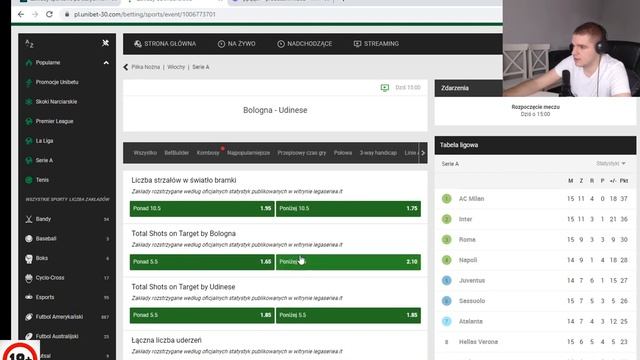Viewport: 640px width, 360px height.
Task: Click Serie A in the breadcrumb
Action: click(x=201, y=67)
